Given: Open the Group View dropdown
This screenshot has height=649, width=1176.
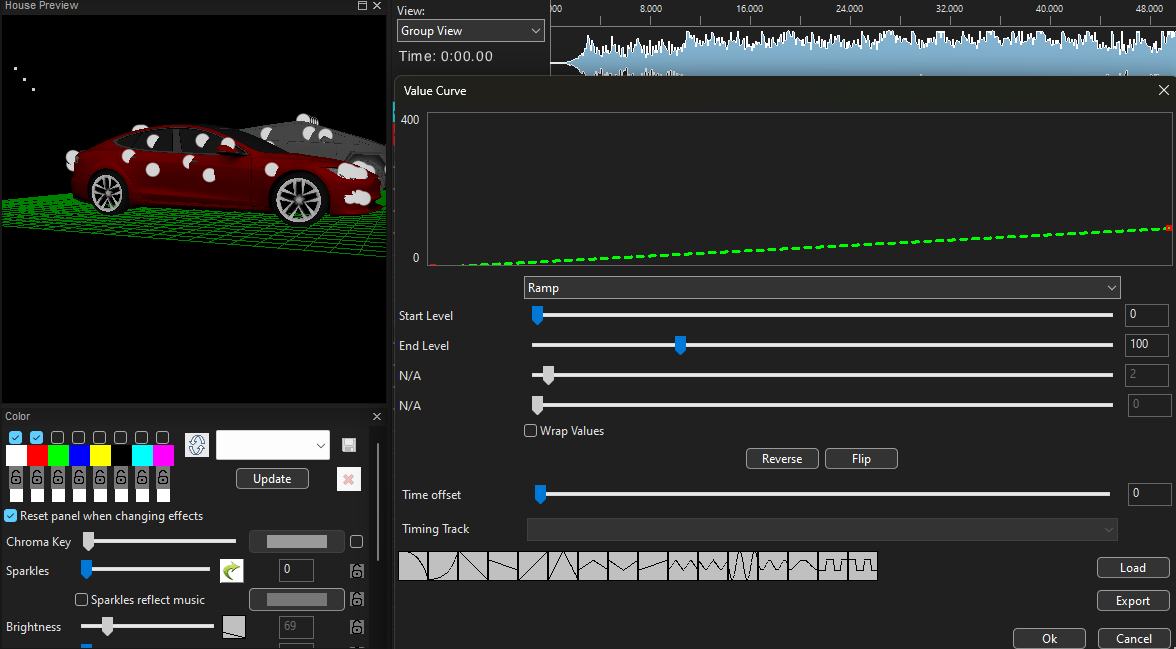Looking at the screenshot, I should (x=470, y=31).
